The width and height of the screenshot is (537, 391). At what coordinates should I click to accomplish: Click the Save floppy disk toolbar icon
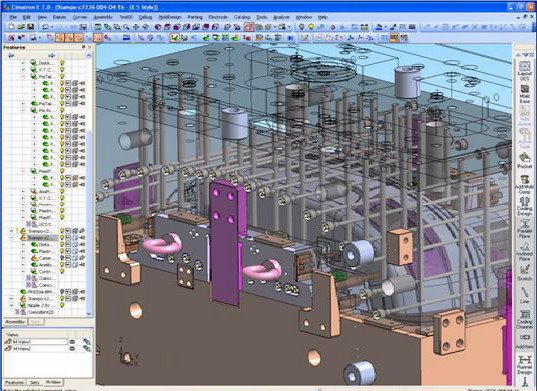coord(30,27)
